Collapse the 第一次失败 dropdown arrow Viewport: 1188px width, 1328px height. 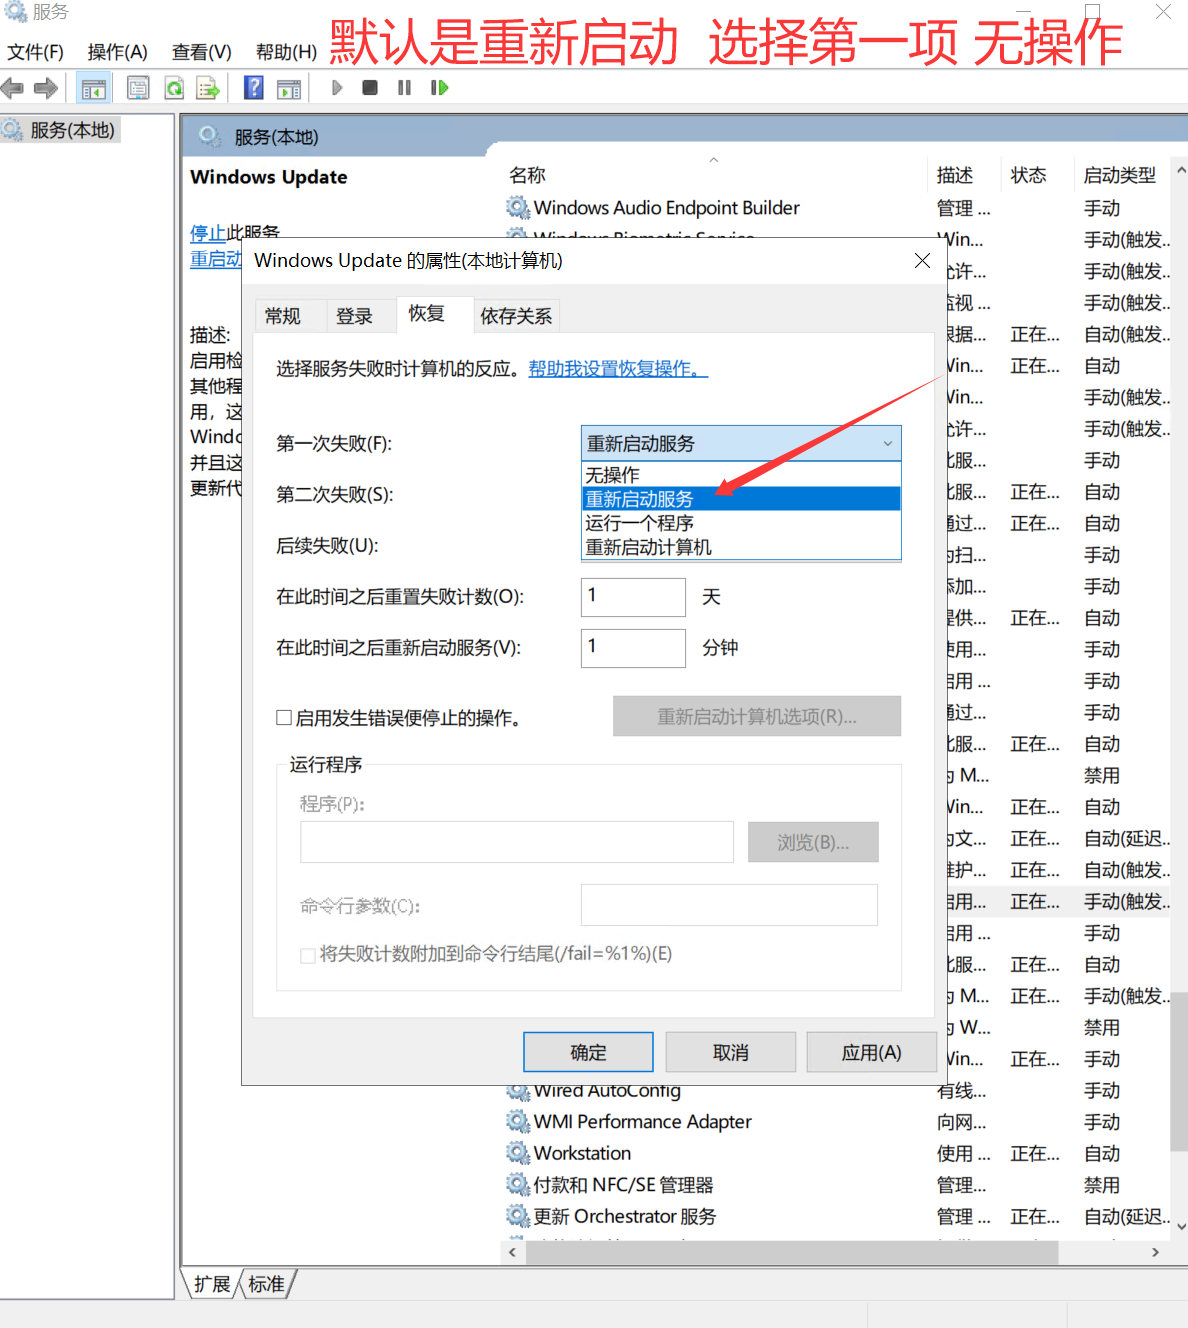coord(887,443)
